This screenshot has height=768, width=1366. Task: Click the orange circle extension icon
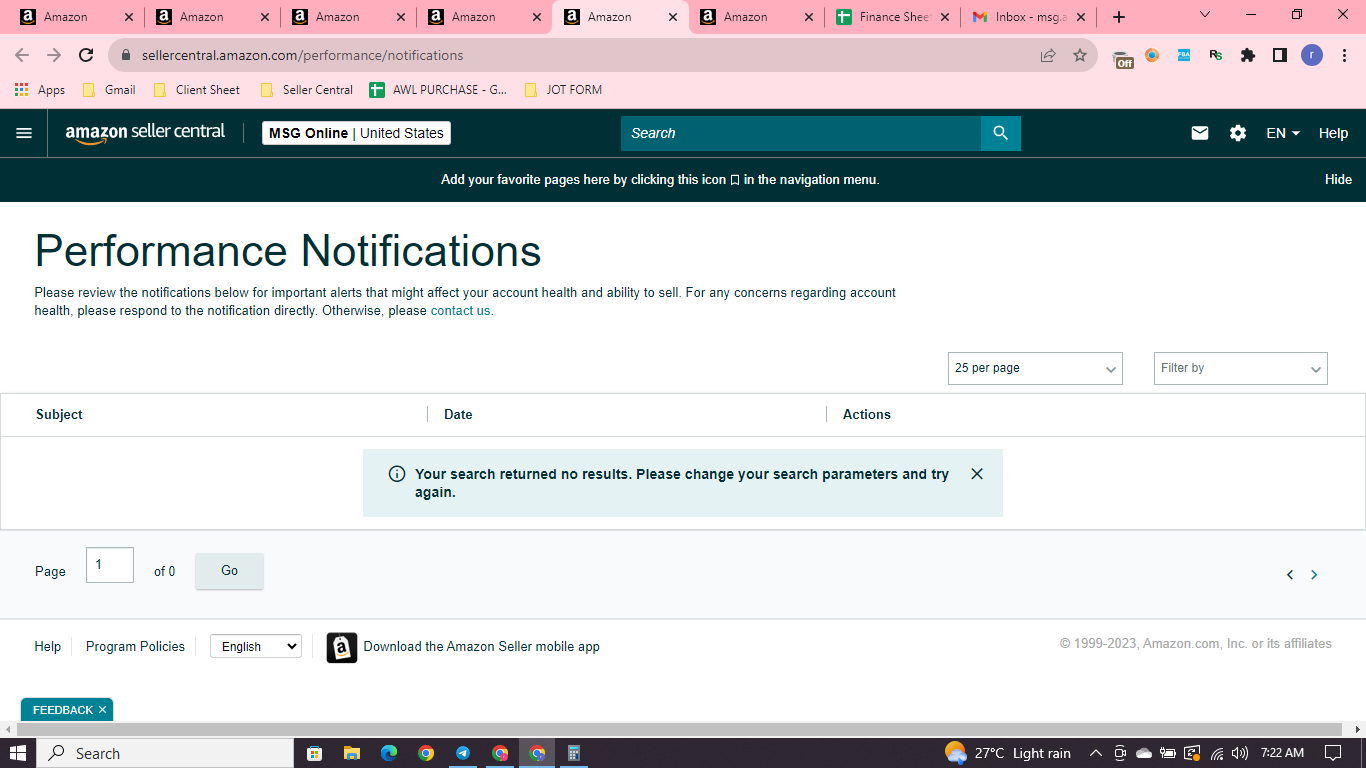1152,55
